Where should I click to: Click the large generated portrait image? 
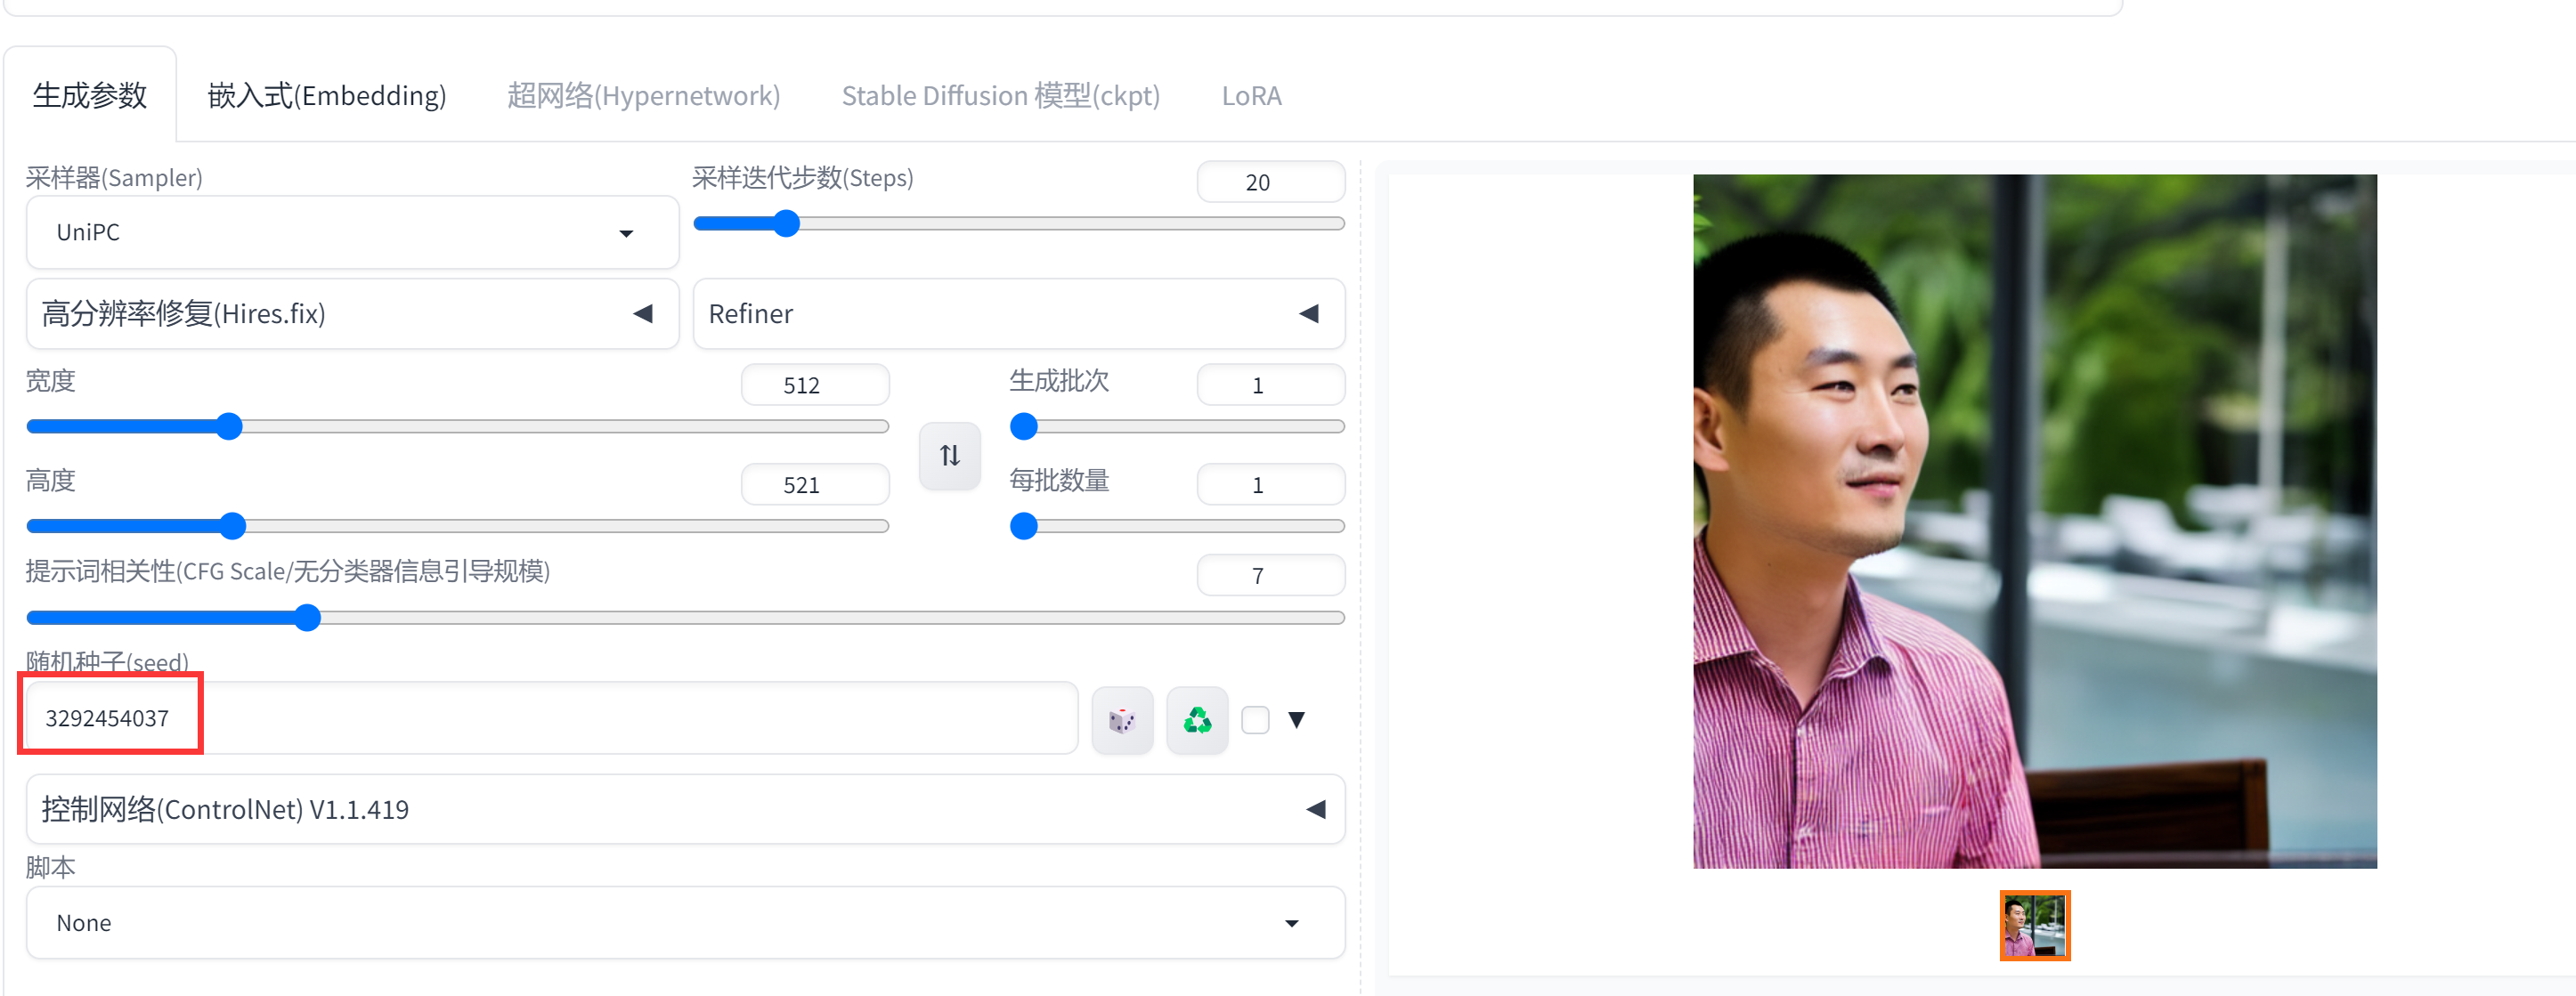[2034, 520]
